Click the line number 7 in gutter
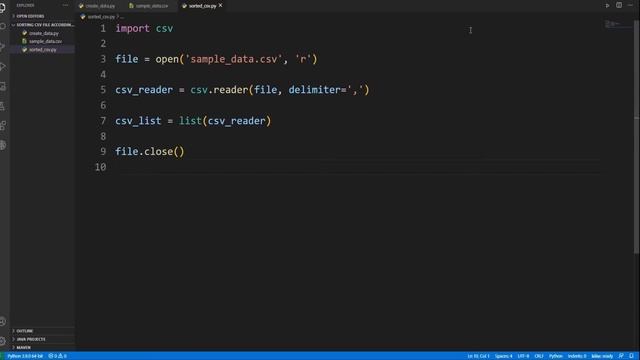 click(x=103, y=121)
